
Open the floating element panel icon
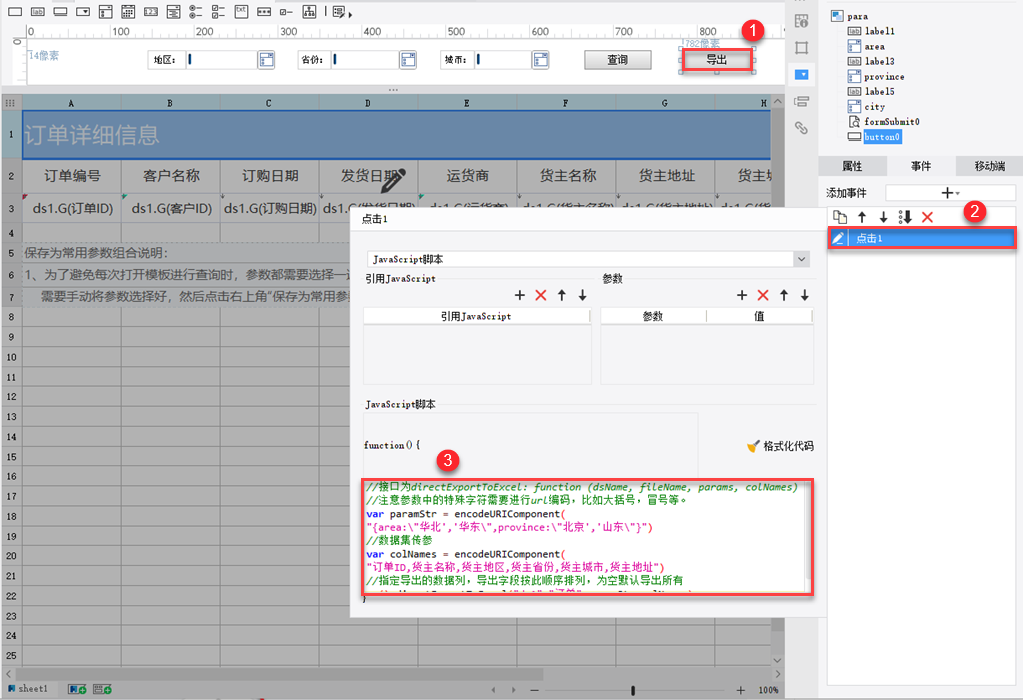802,48
